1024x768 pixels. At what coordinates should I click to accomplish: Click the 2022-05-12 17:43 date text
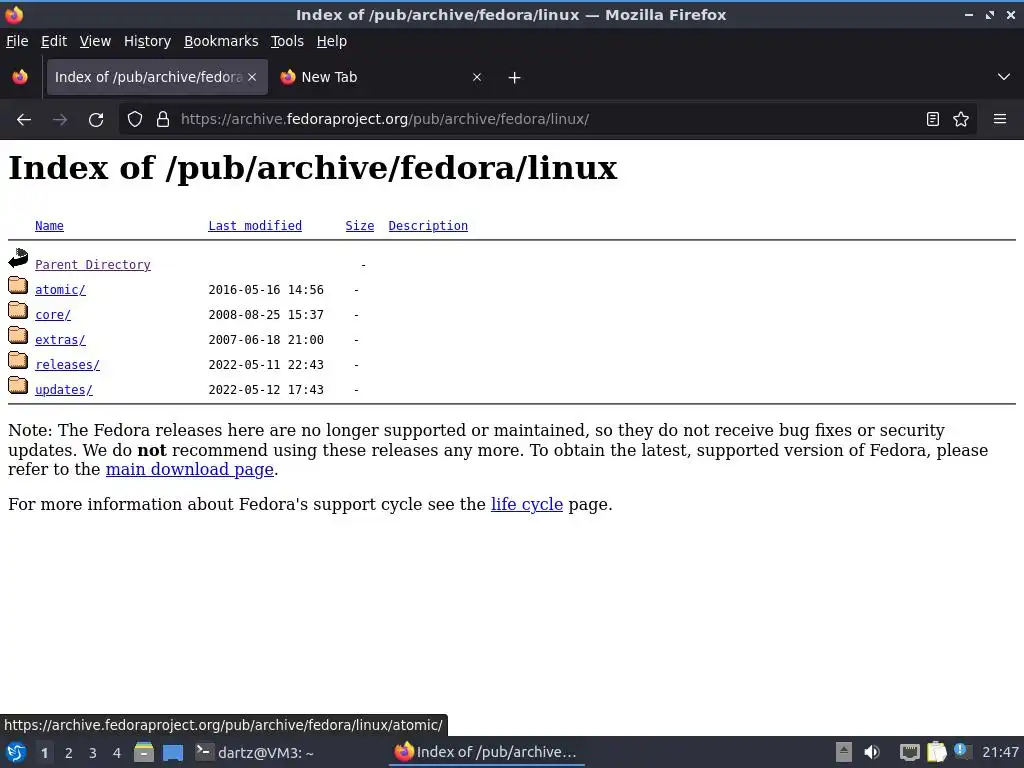(266, 390)
